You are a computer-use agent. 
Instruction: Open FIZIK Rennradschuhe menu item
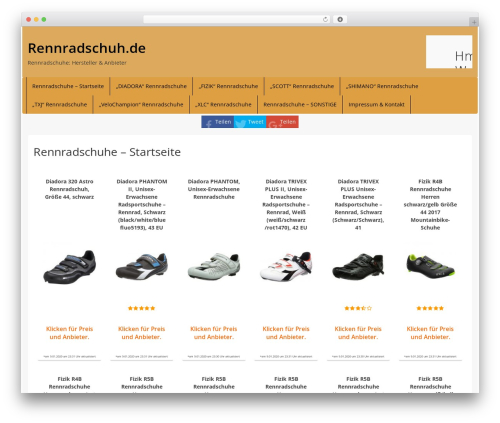(228, 86)
